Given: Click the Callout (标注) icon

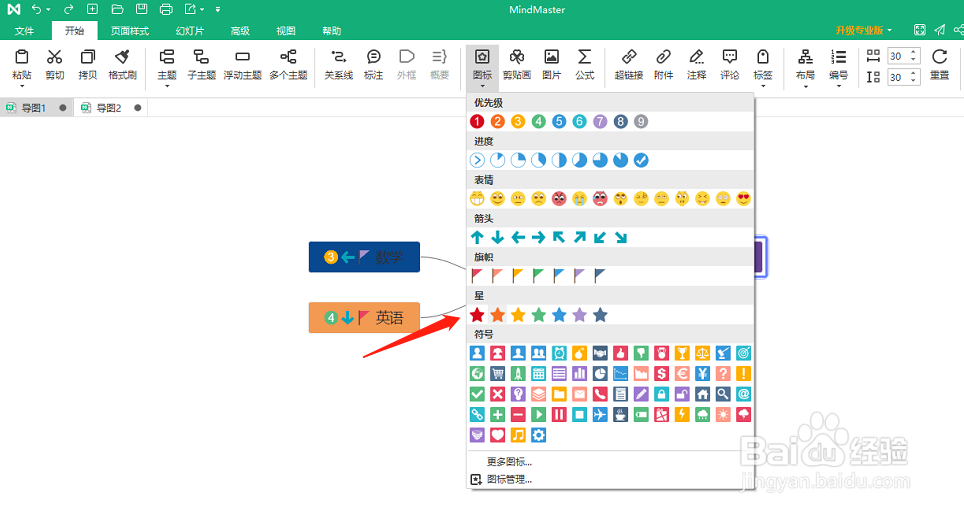Looking at the screenshot, I should tap(373, 57).
